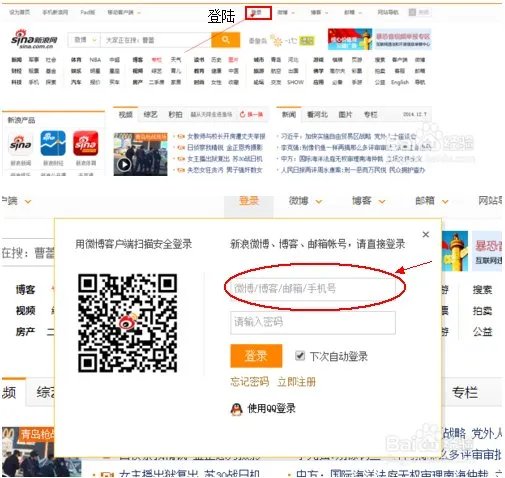
Task: Open headline starting with 习近平：加快实施
Action: (x=348, y=136)
